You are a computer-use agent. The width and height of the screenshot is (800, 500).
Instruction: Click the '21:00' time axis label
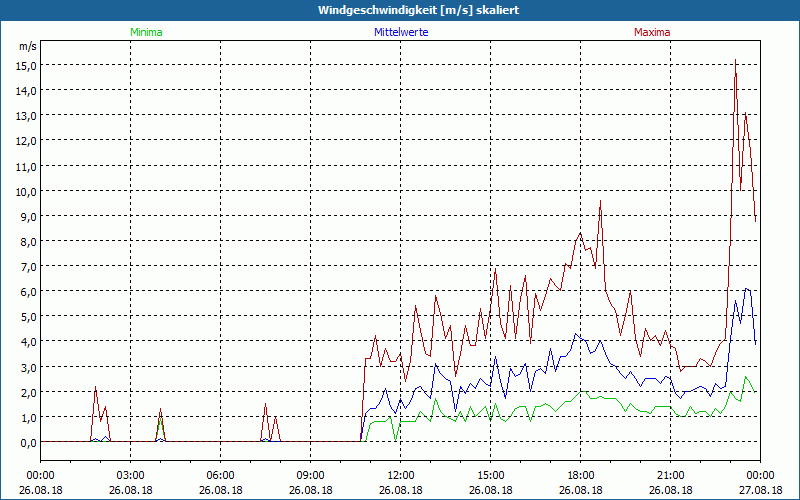point(670,476)
